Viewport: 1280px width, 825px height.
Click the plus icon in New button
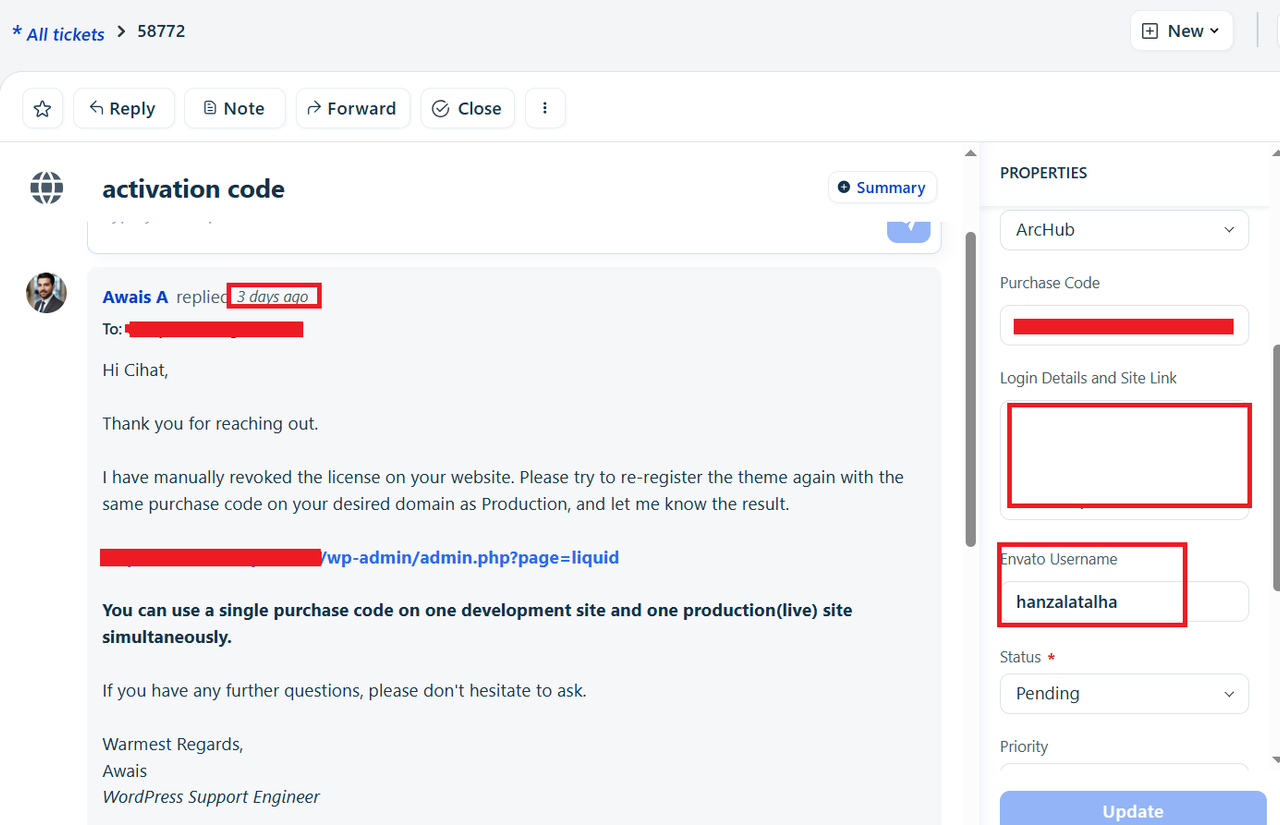click(1150, 31)
